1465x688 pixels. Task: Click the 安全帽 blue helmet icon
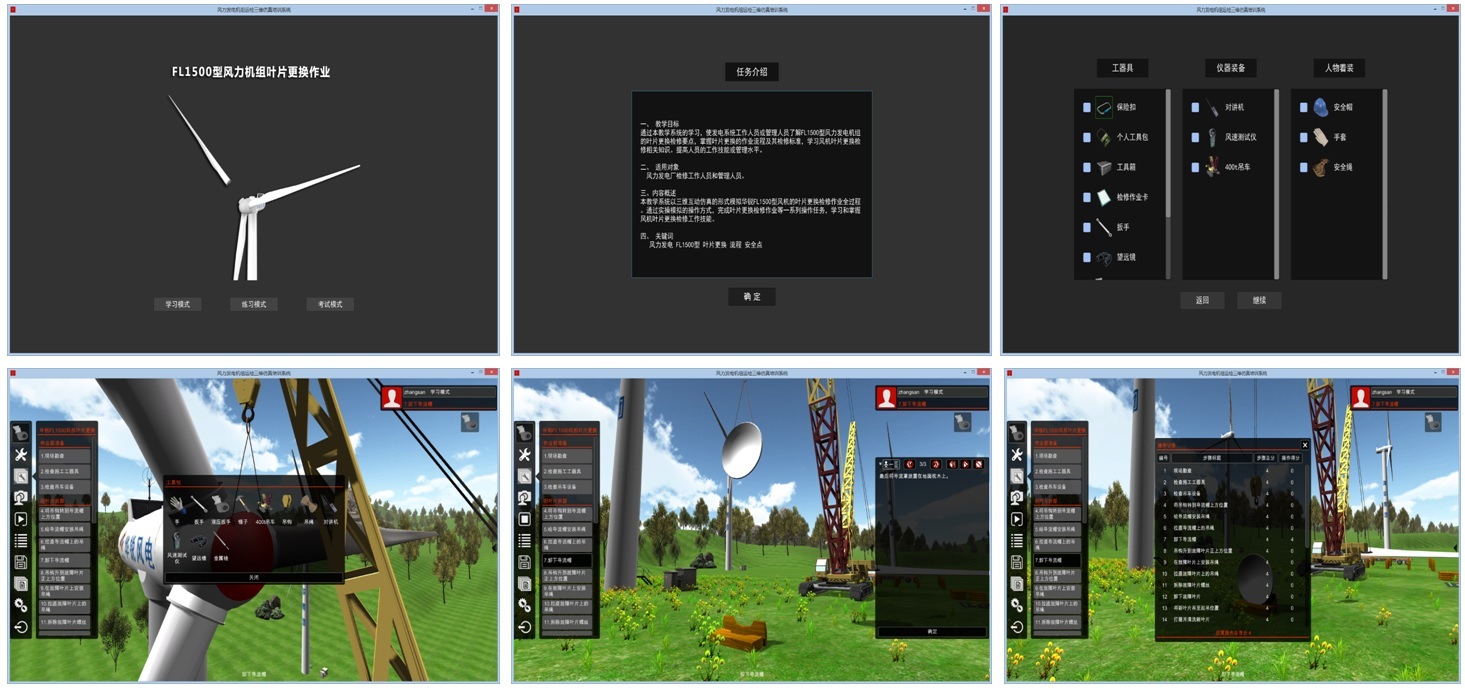[1321, 107]
